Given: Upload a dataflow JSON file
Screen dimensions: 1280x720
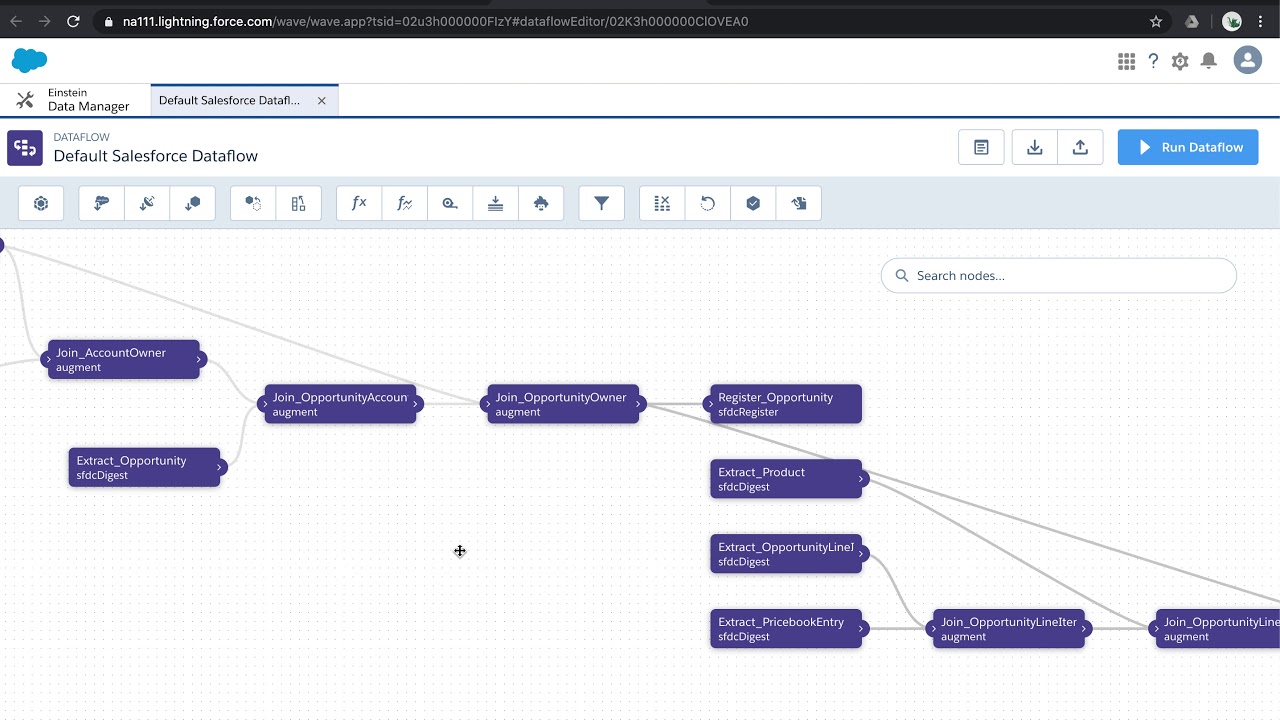Looking at the screenshot, I should click(1080, 147).
